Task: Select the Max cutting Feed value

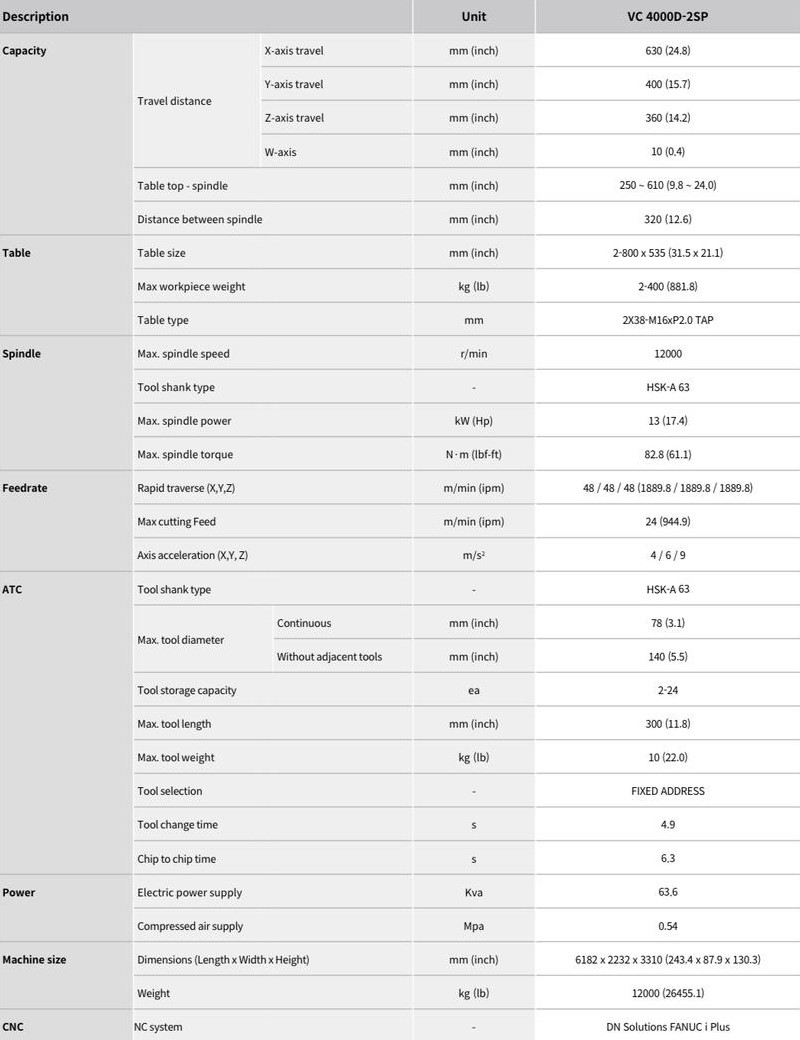Action: click(667, 522)
